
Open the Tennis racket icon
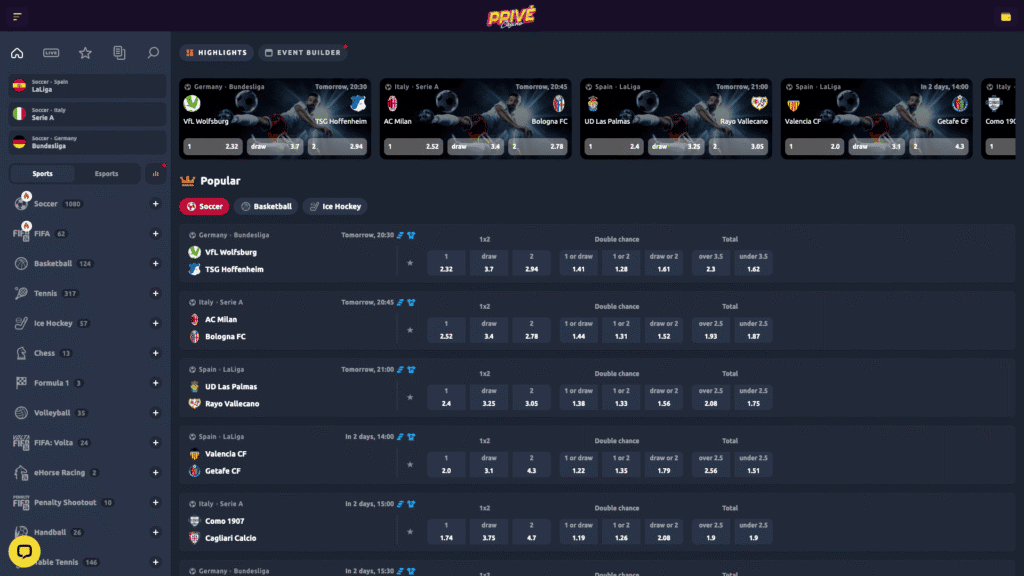click(x=21, y=293)
